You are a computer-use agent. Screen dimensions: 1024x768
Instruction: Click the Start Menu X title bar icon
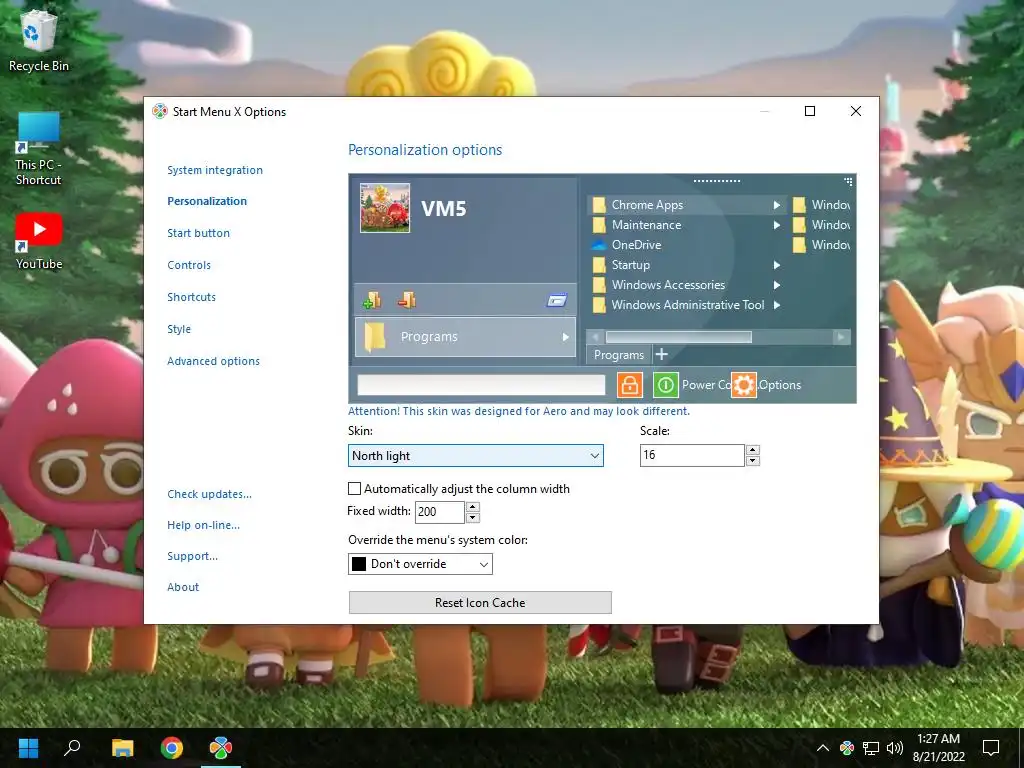pos(159,111)
